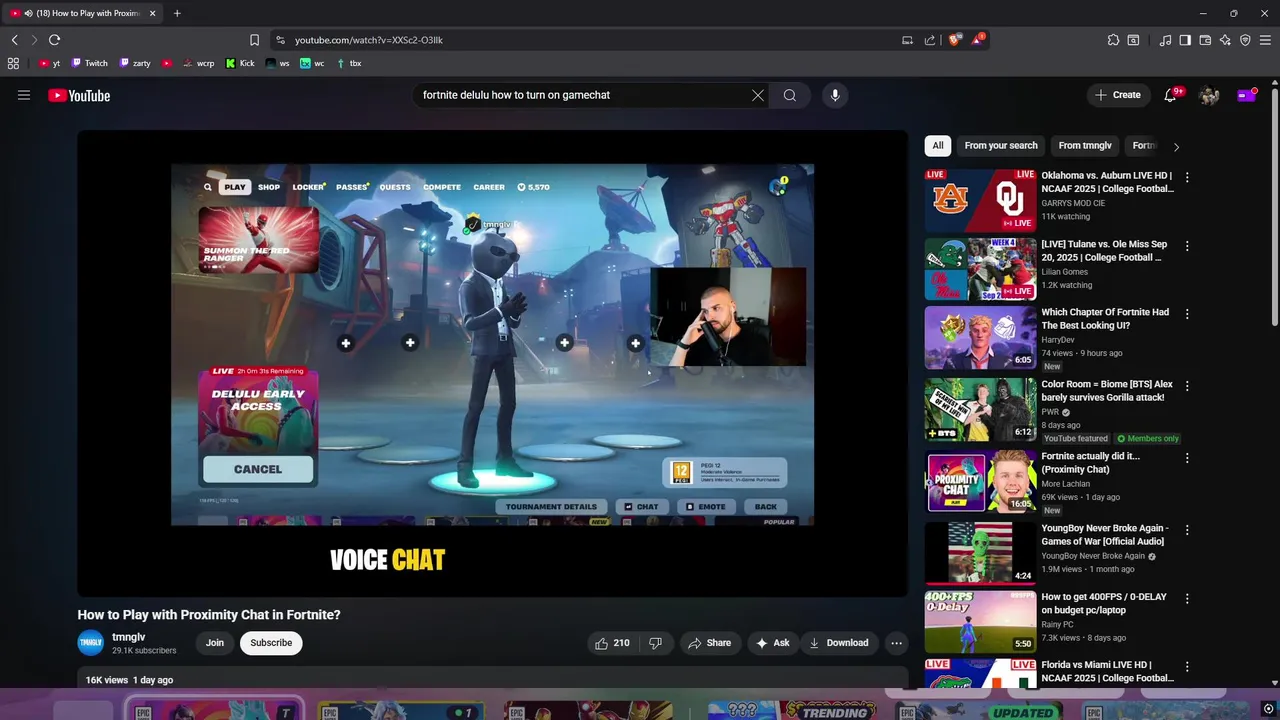Open options menu for Best Looking UI video
Viewport: 1280px width, 720px height.
(x=1187, y=314)
